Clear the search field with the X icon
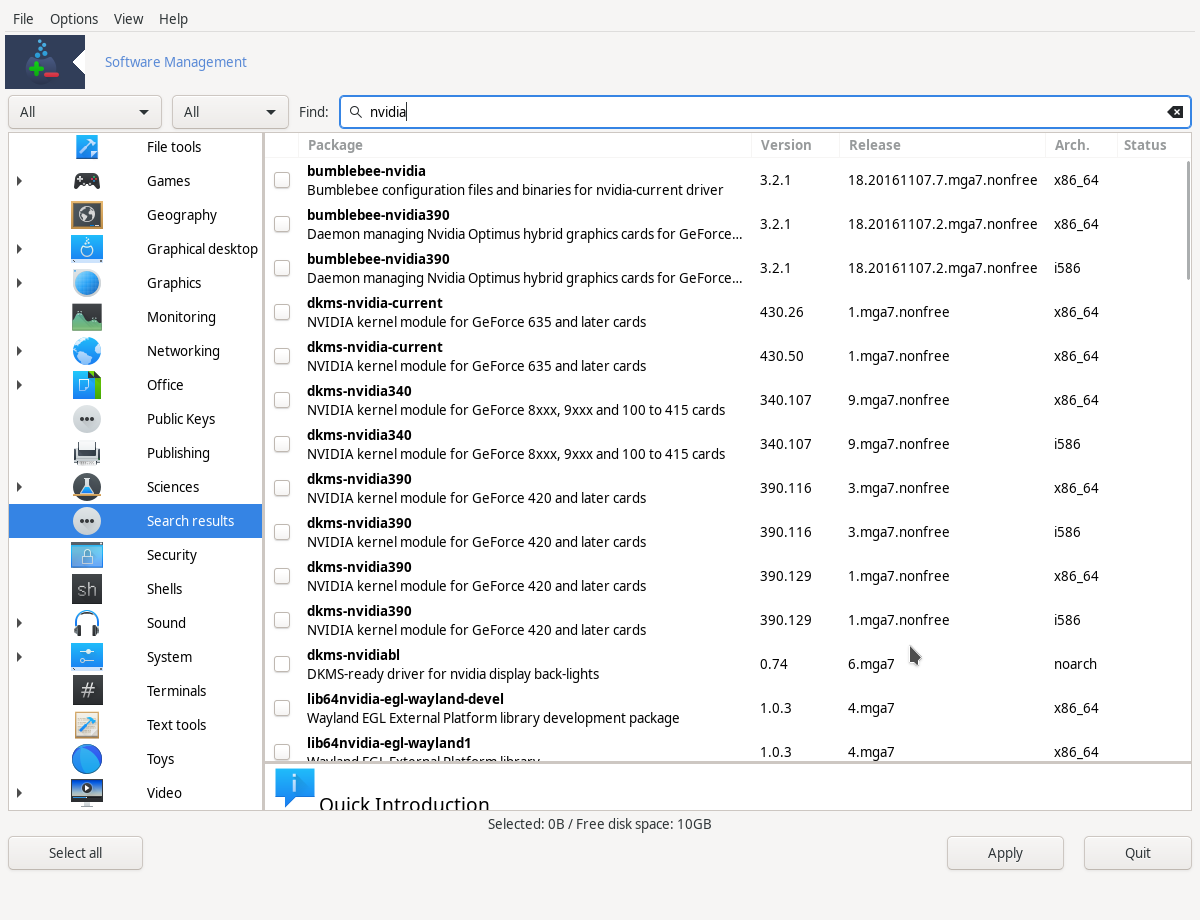 1175,112
